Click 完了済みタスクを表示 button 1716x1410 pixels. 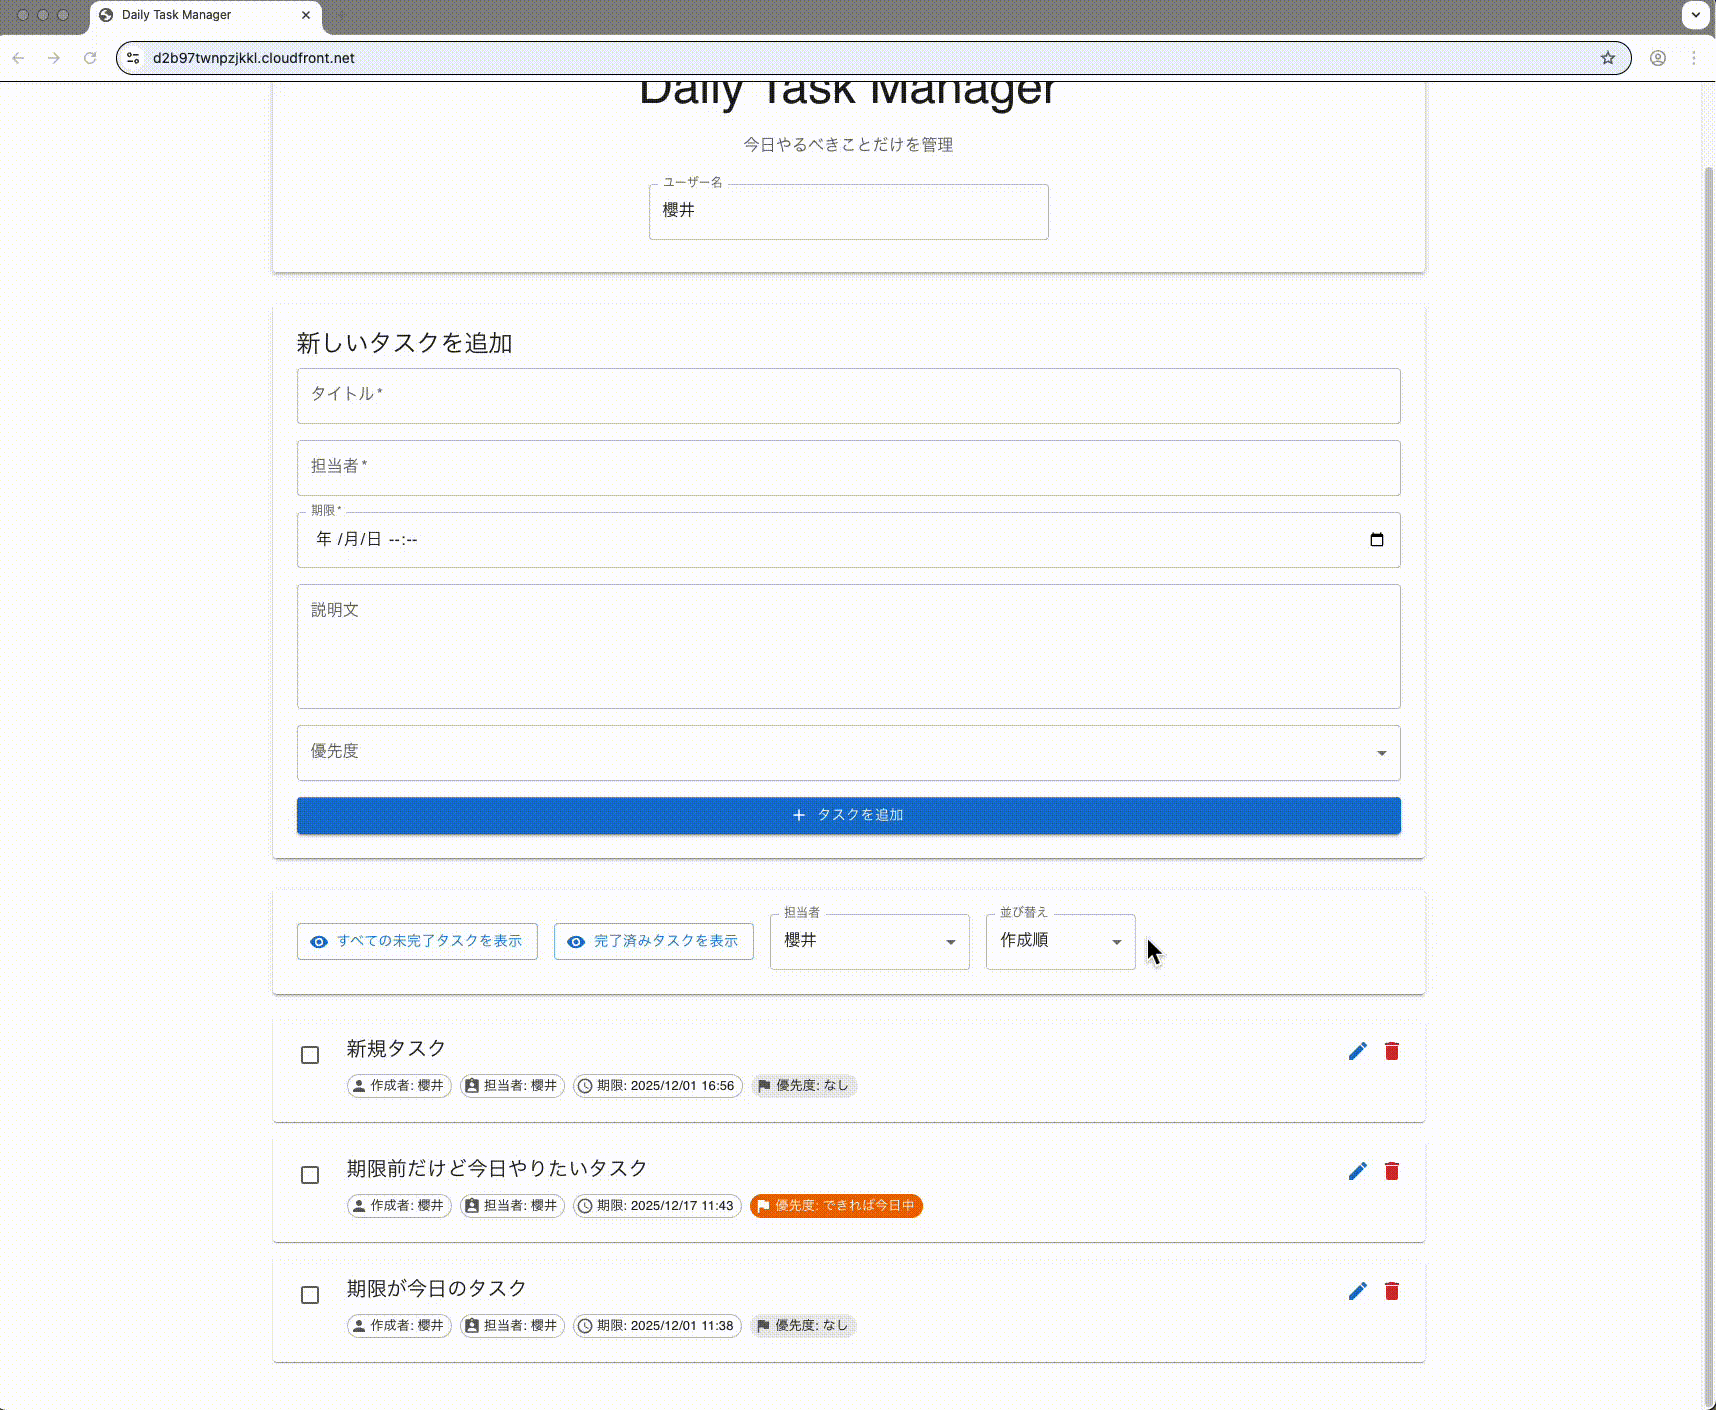click(653, 941)
